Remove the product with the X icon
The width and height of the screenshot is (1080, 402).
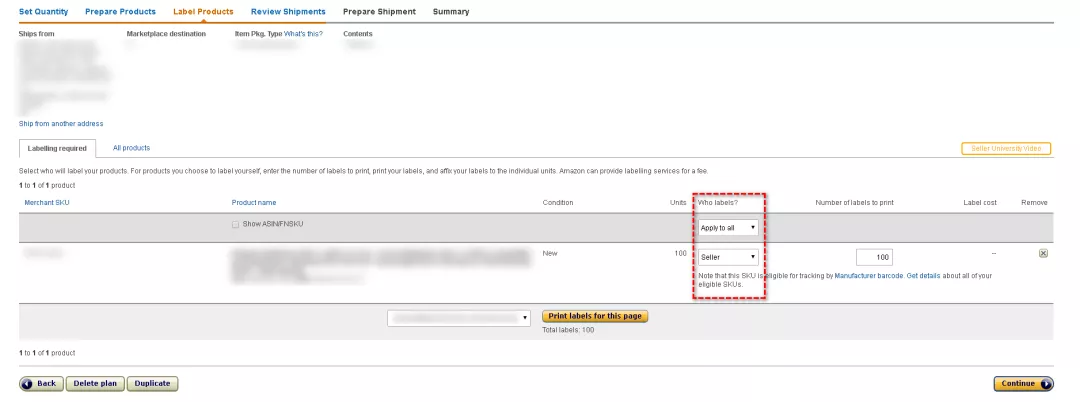point(1043,253)
